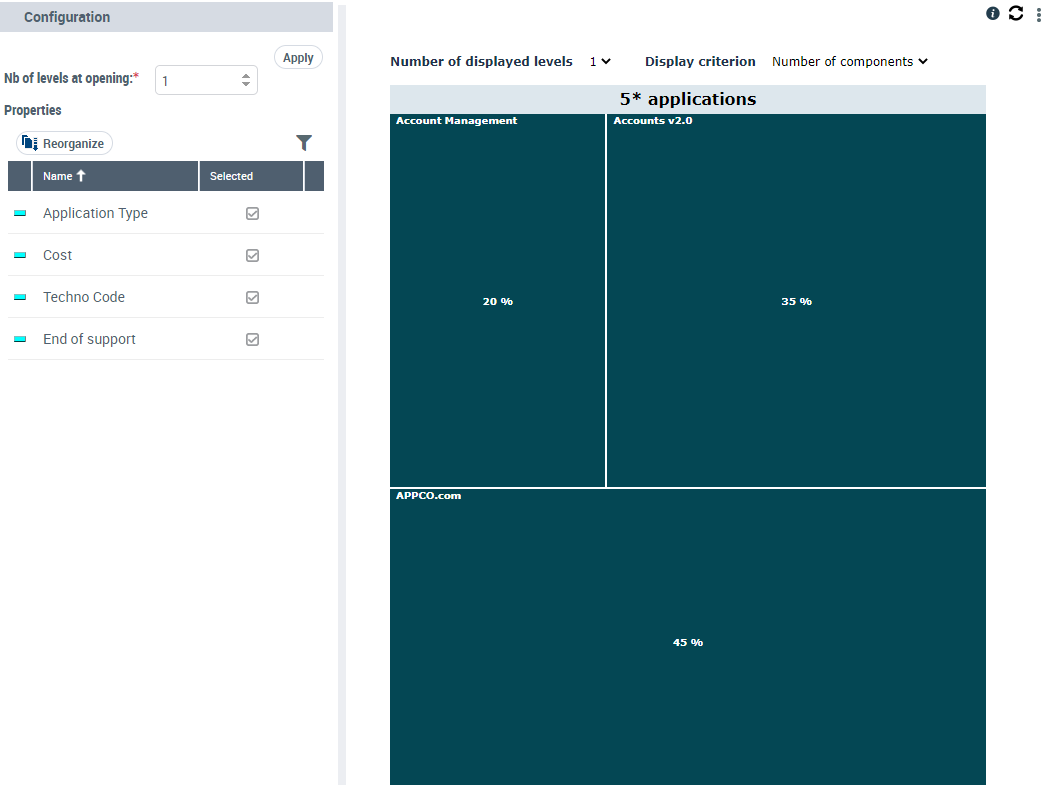
Task: Expand the Display criterion dropdown
Action: [850, 62]
